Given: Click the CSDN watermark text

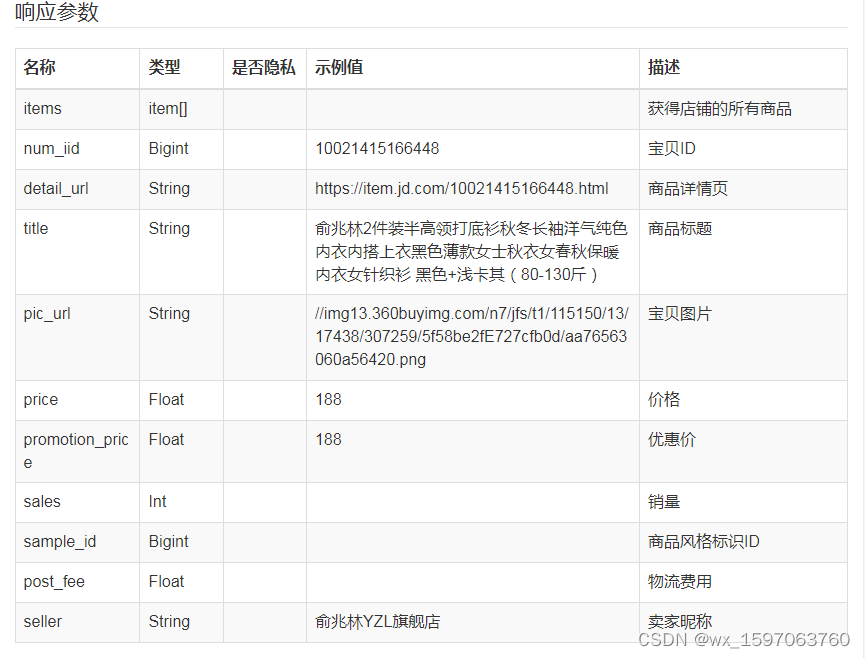Looking at the screenshot, I should click(x=744, y=640).
